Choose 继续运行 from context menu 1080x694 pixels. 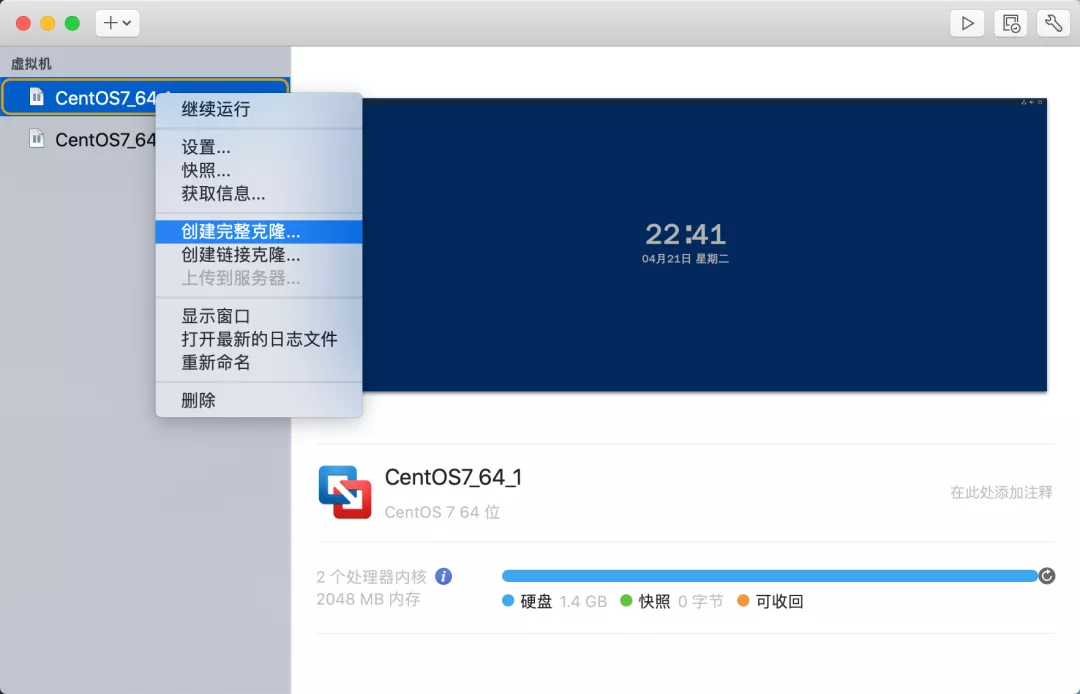(259, 109)
